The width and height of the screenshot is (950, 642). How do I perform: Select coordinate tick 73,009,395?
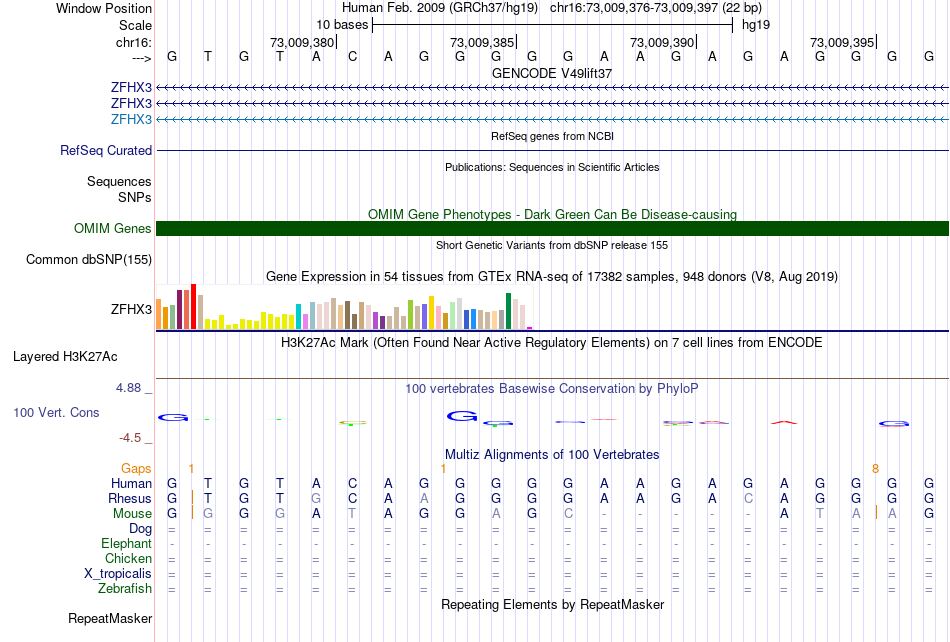click(842, 42)
